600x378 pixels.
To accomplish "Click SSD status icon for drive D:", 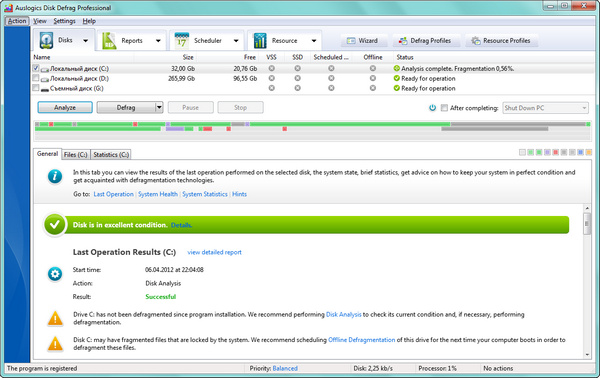I will (297, 78).
